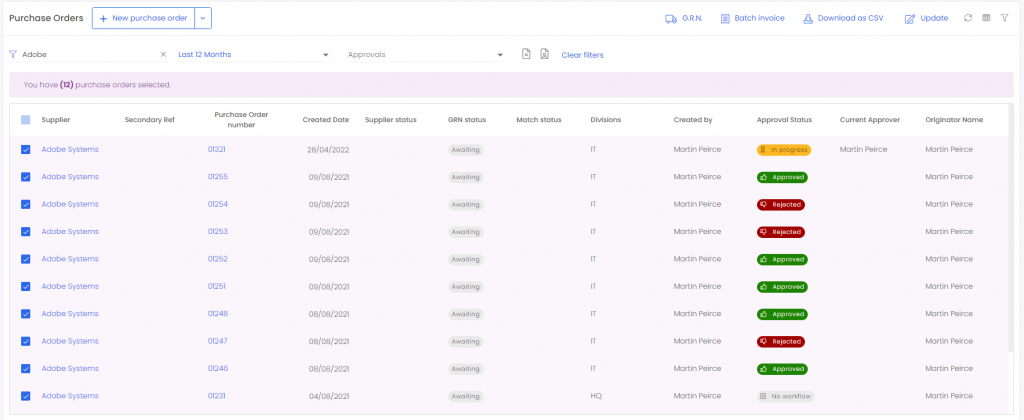The height and width of the screenshot is (420, 1024).
Task: Uncheck the row for order 01231
Action: point(25,396)
